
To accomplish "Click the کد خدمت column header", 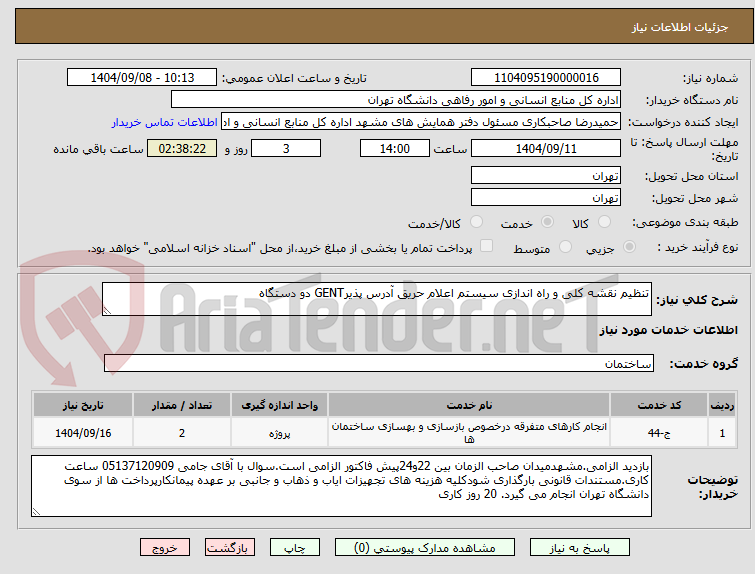I will (659, 405).
